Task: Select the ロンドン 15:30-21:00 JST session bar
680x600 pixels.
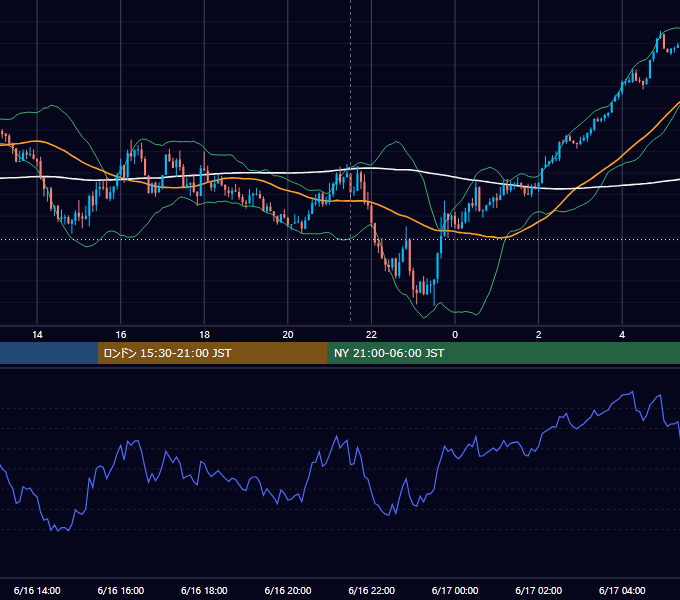Action: pyautogui.click(x=212, y=353)
